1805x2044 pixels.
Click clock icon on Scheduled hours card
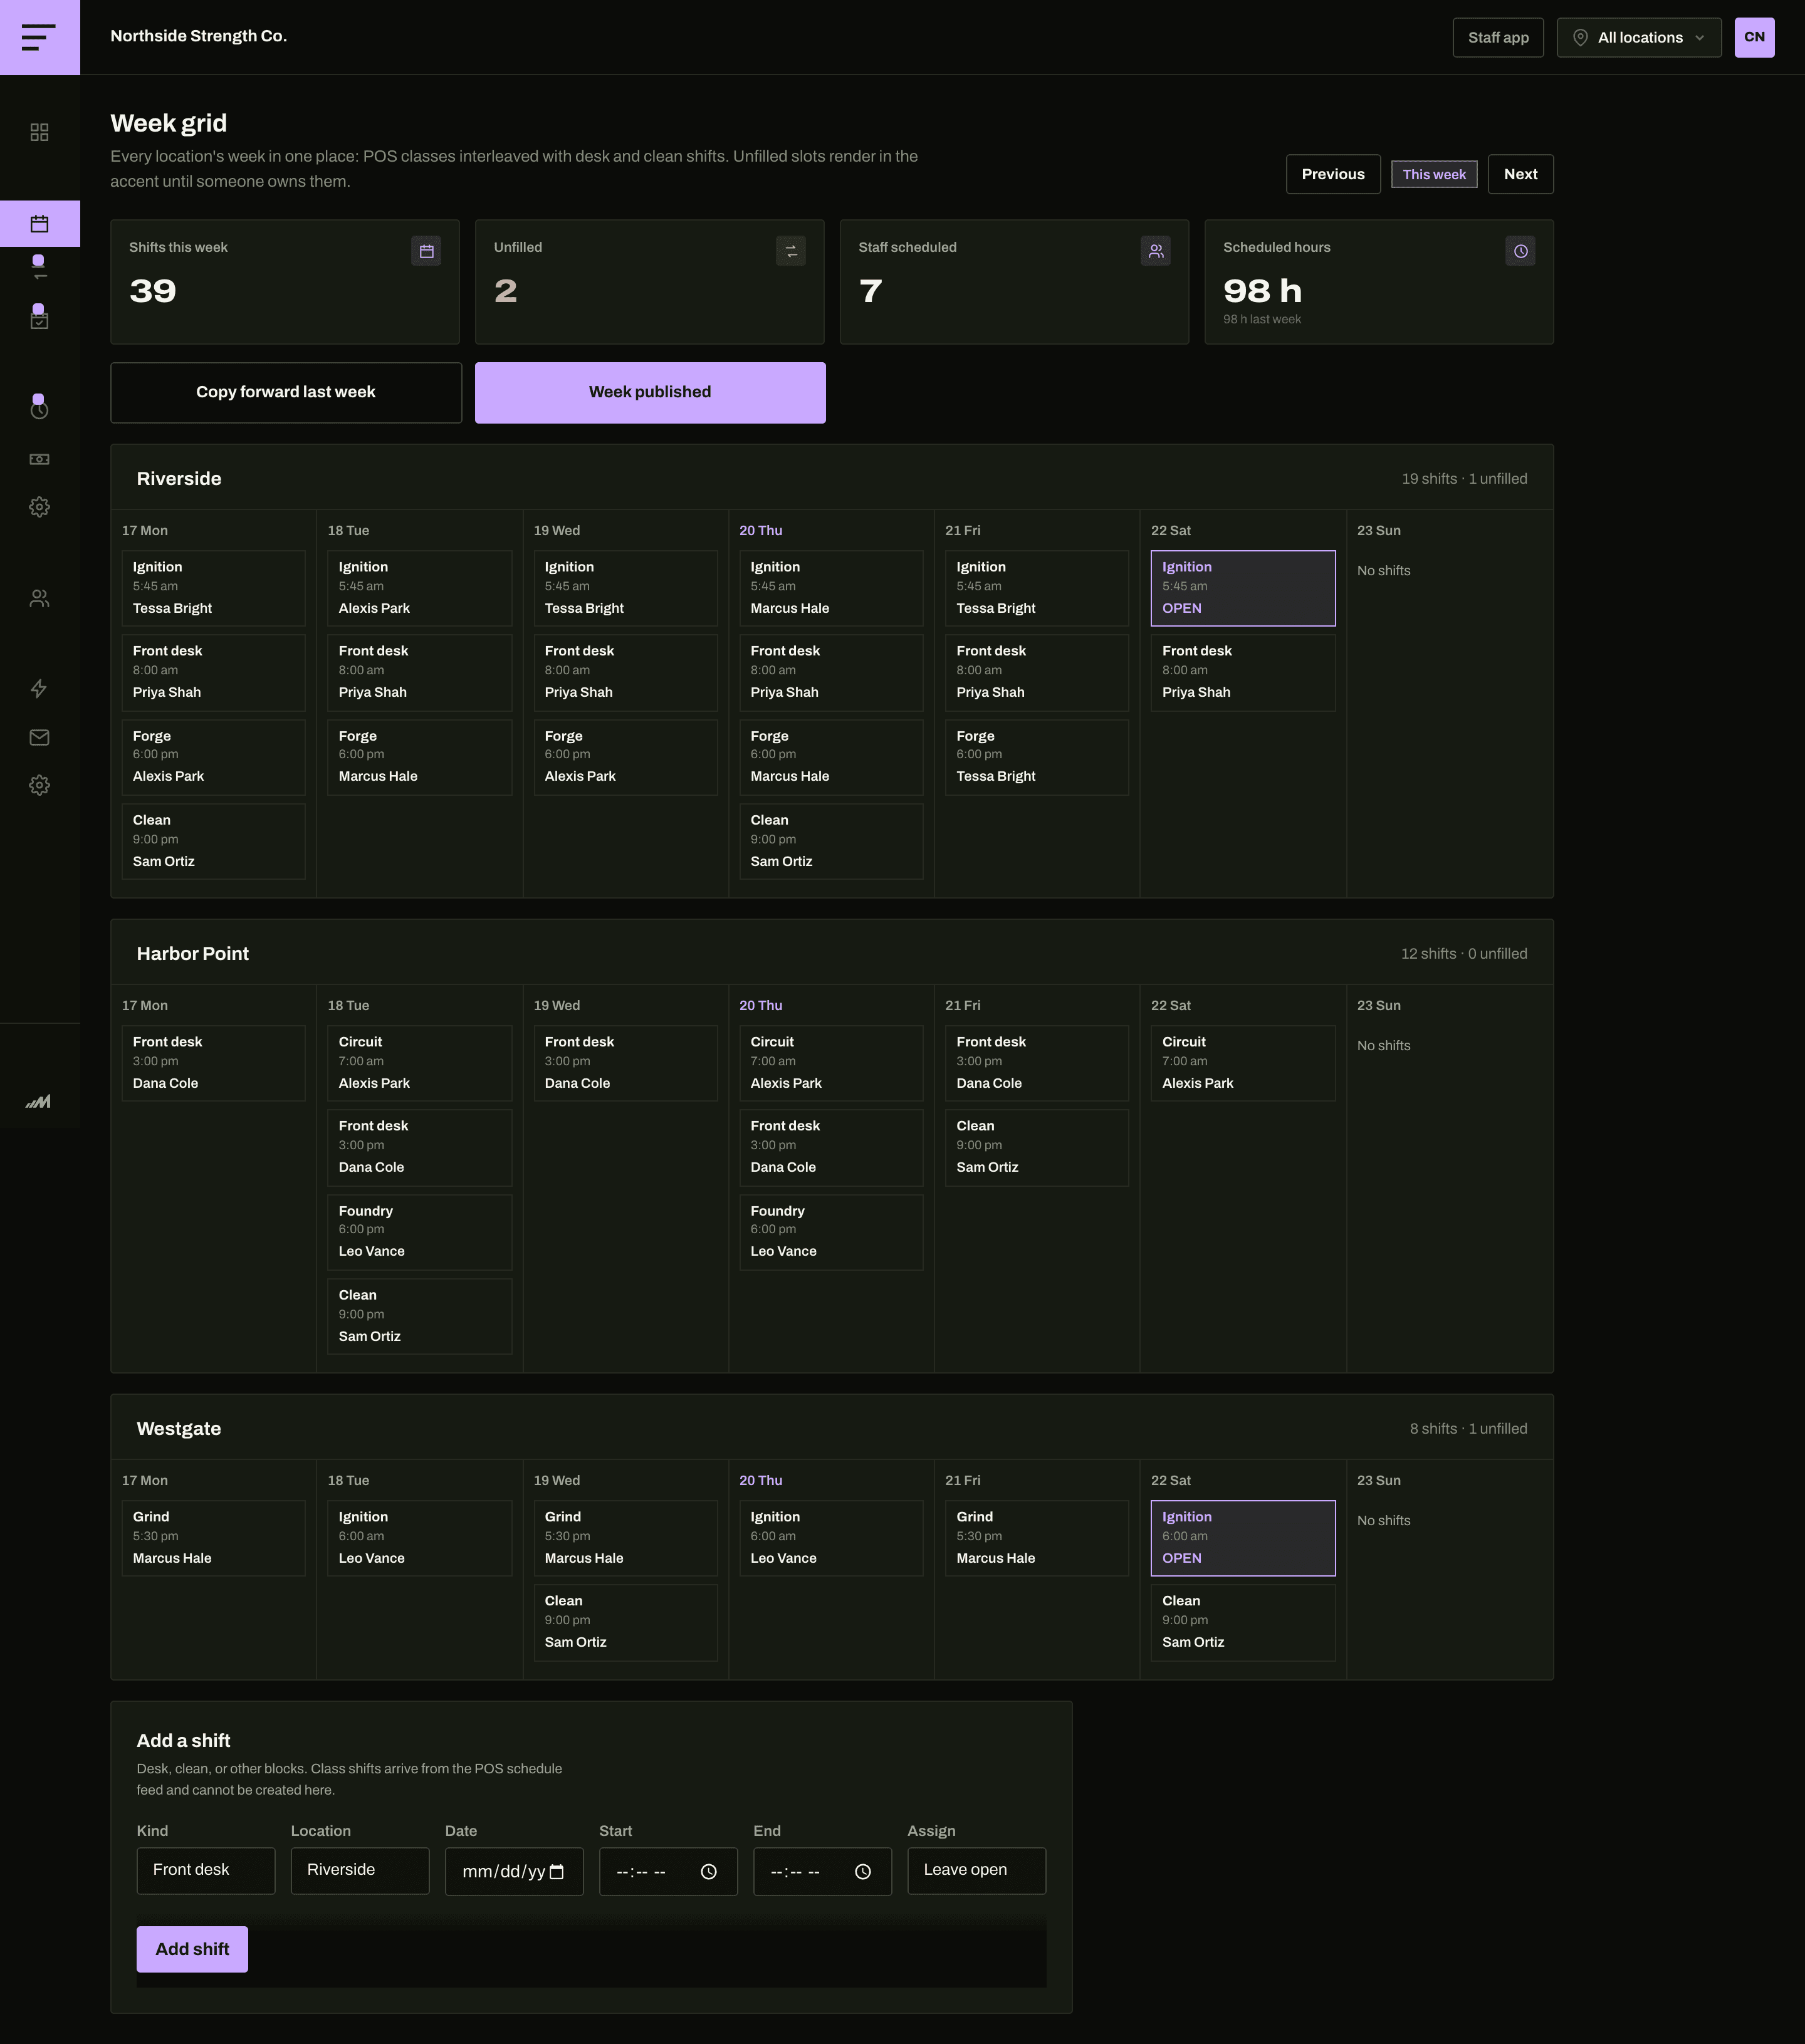click(1520, 251)
